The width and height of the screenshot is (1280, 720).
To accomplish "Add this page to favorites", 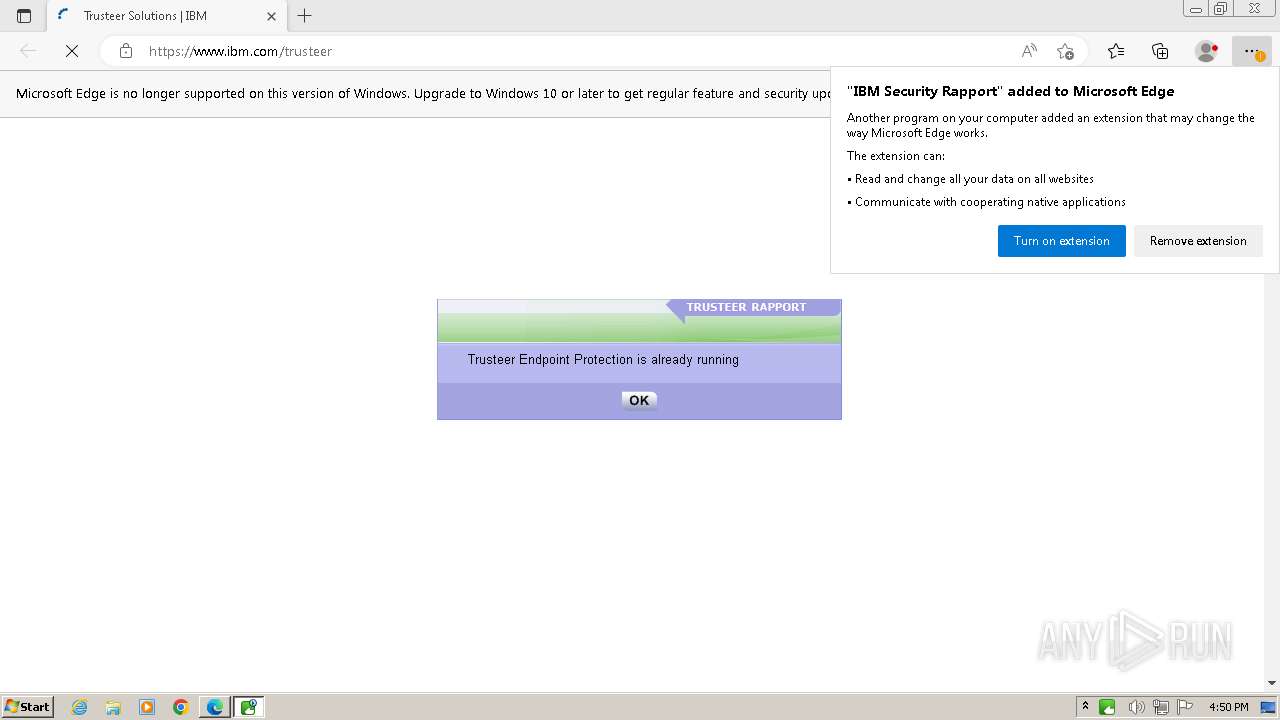I will pyautogui.click(x=1065, y=51).
